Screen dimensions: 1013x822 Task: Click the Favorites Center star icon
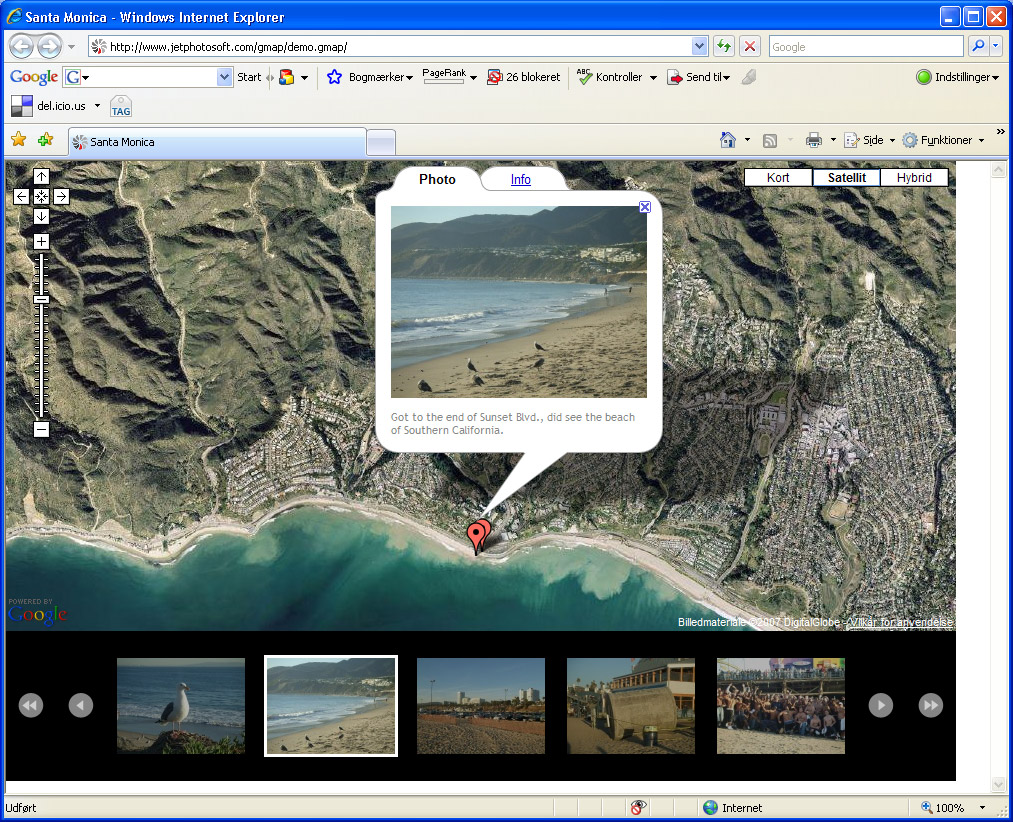coord(18,140)
